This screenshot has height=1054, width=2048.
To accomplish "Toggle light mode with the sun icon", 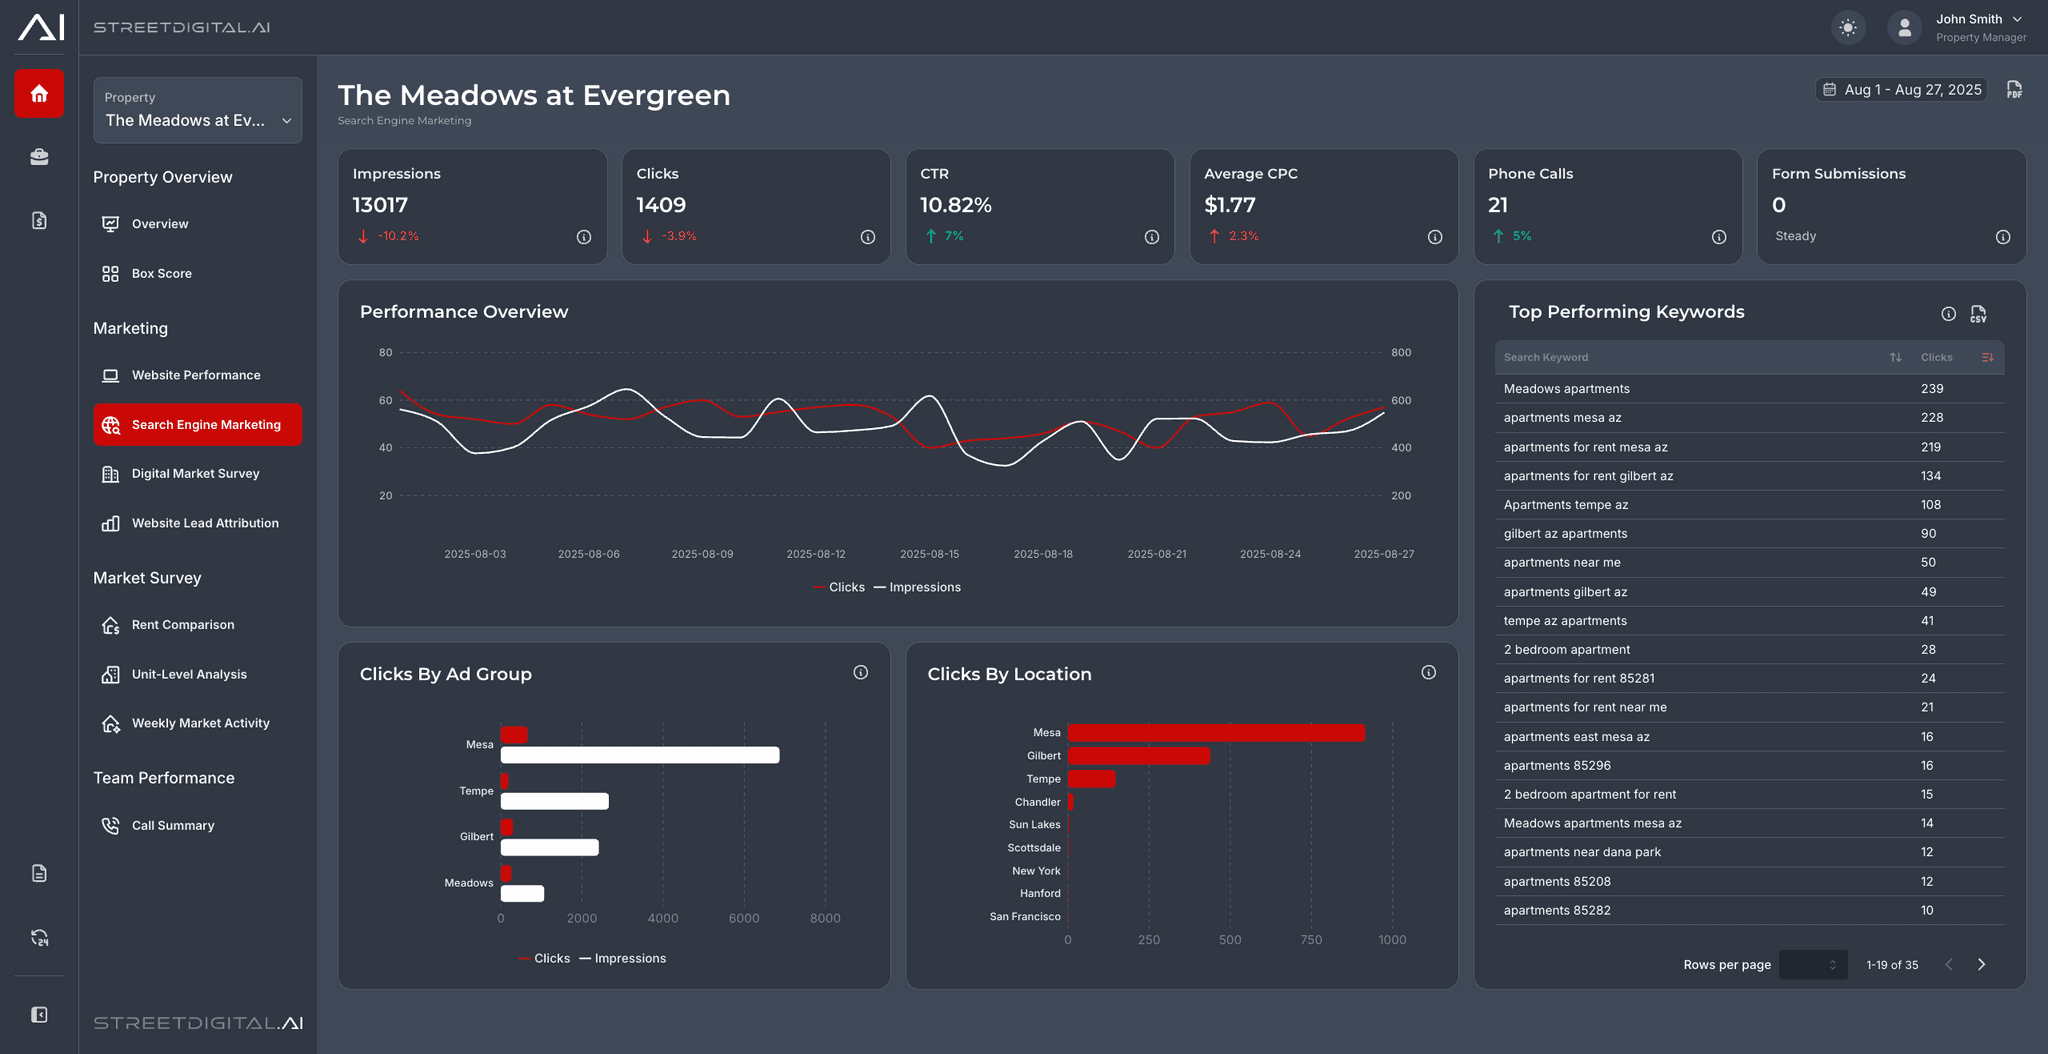I will pyautogui.click(x=1848, y=27).
